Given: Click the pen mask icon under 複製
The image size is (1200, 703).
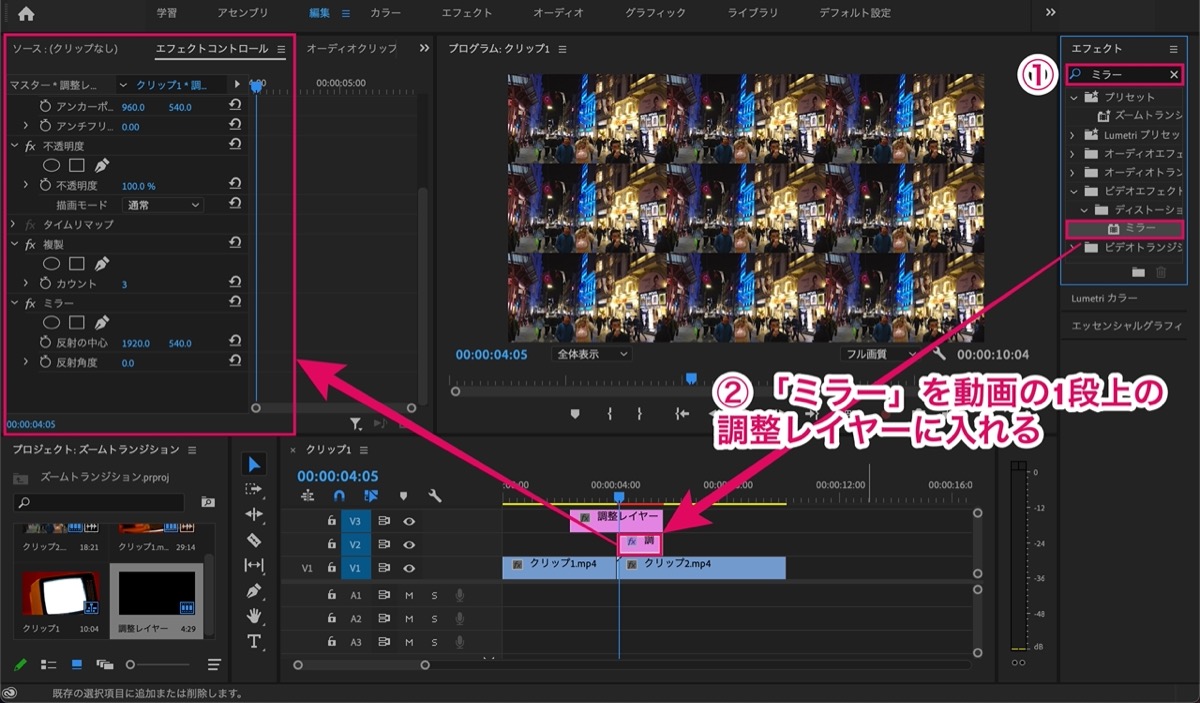Looking at the screenshot, I should pos(101,263).
